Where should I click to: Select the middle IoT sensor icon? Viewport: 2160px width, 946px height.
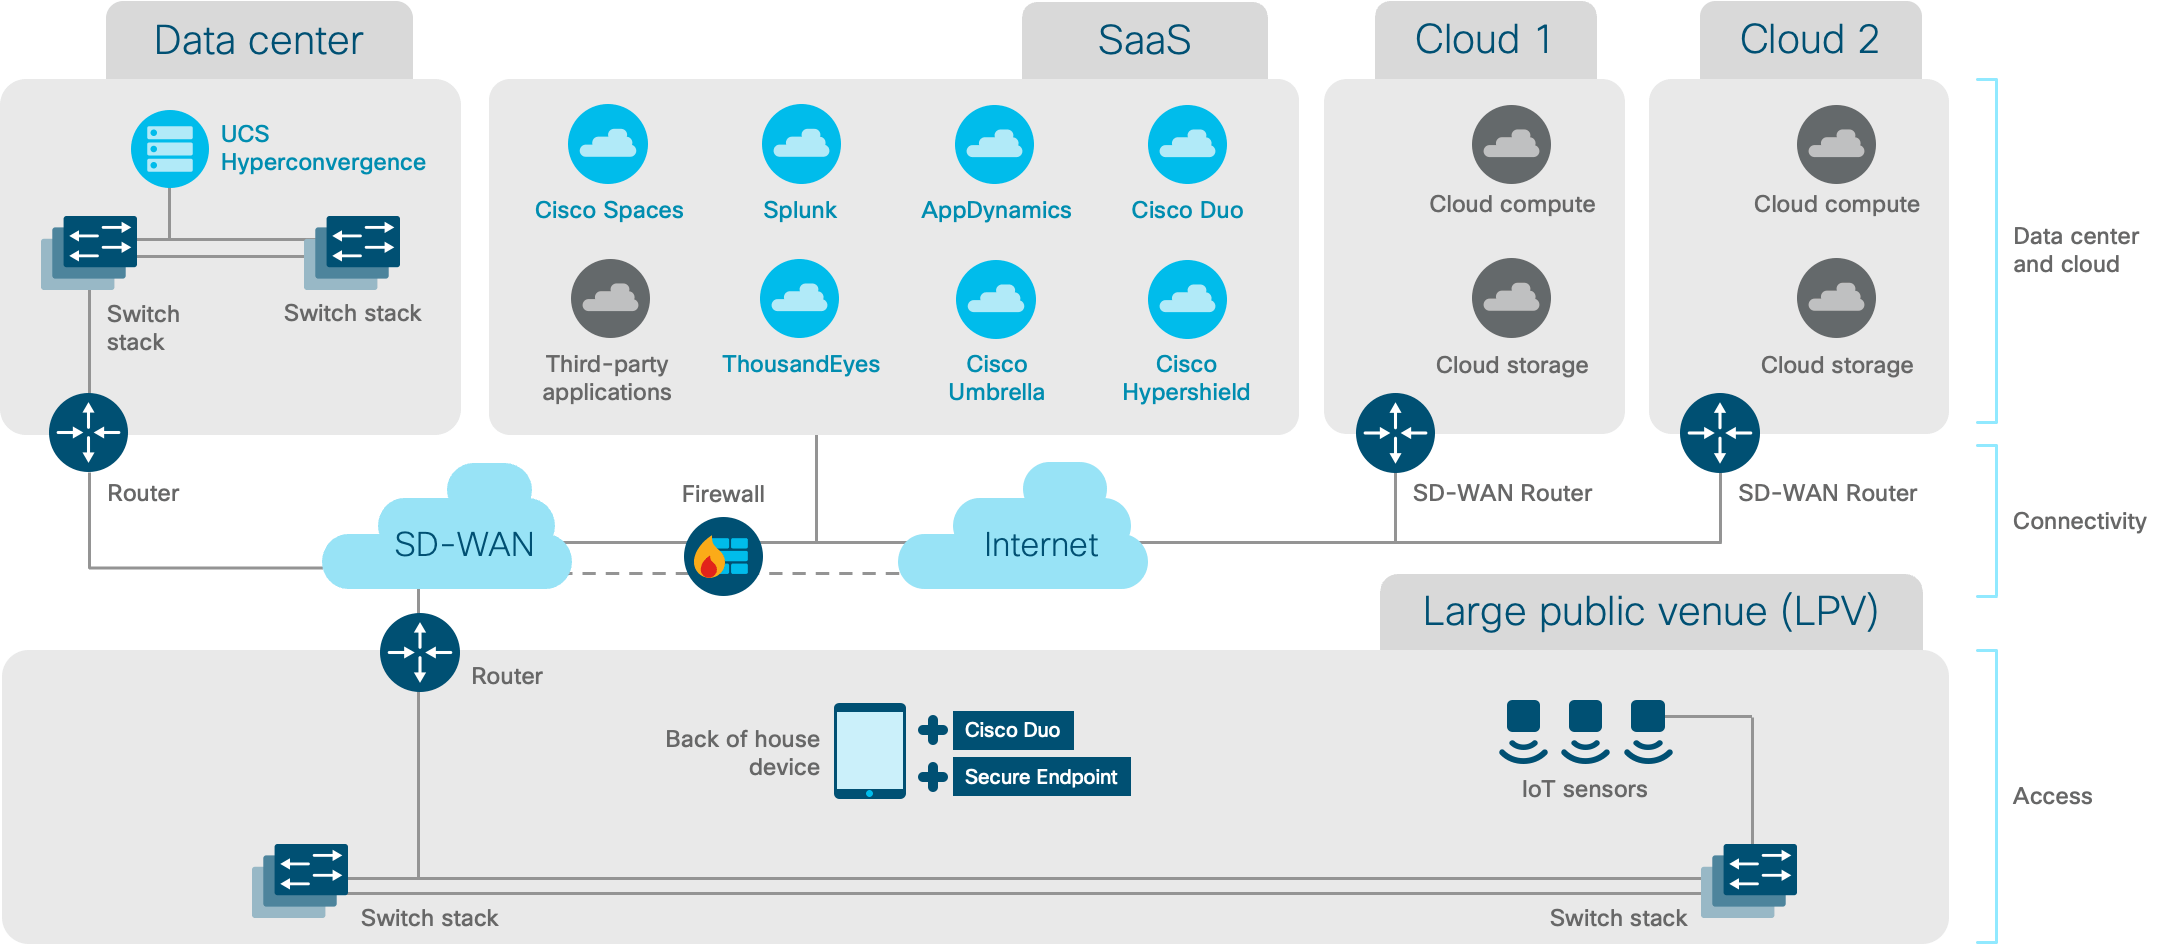[1585, 731]
